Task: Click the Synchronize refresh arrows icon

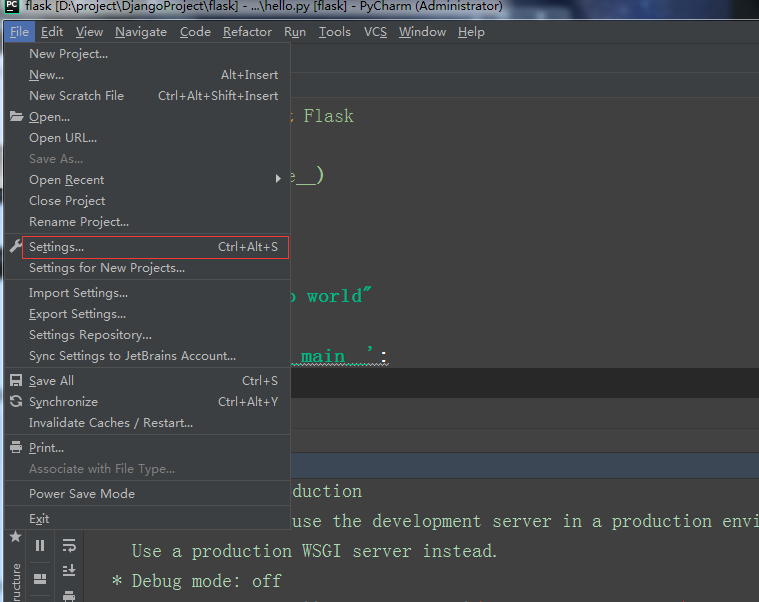Action: [x=16, y=401]
